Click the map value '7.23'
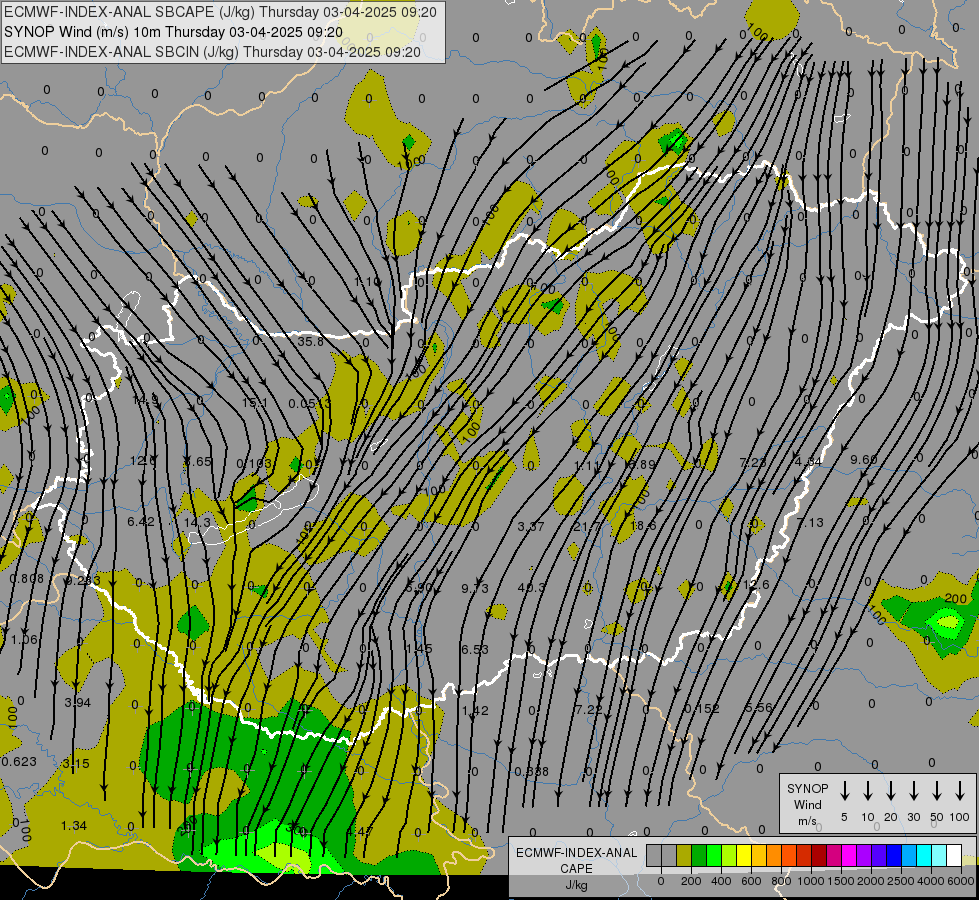This screenshot has width=979, height=900. (753, 462)
